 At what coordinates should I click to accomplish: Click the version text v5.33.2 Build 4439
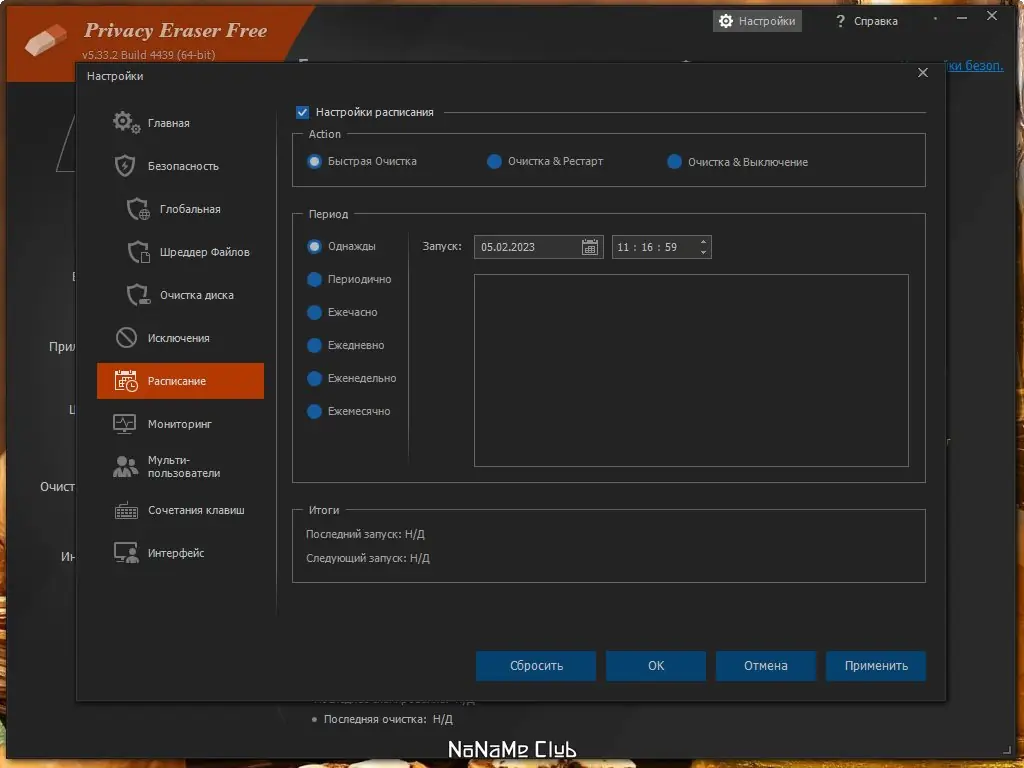tap(148, 55)
